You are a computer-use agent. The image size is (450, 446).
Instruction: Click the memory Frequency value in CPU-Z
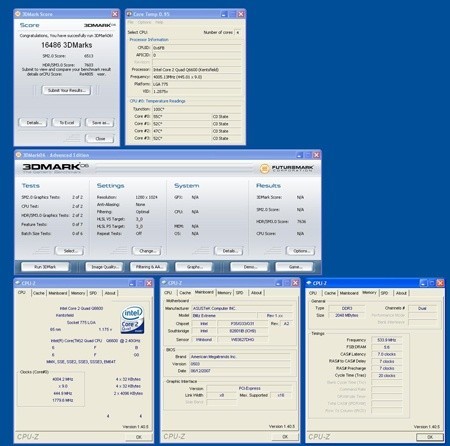click(386, 340)
